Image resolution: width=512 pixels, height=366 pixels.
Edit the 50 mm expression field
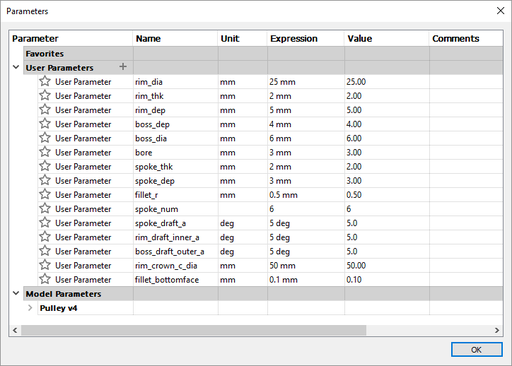tap(306, 265)
